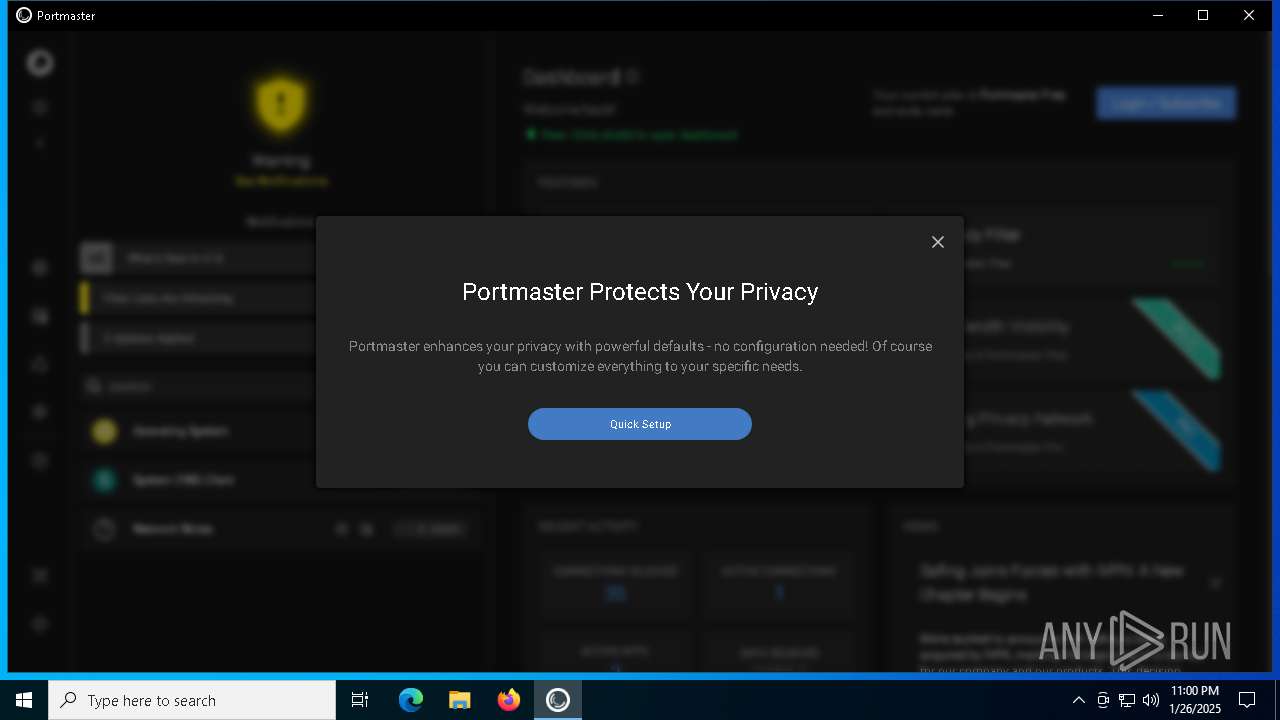This screenshot has width=1280, height=720.
Task: Click the Meet Now tray icon
Action: pos(1103,700)
